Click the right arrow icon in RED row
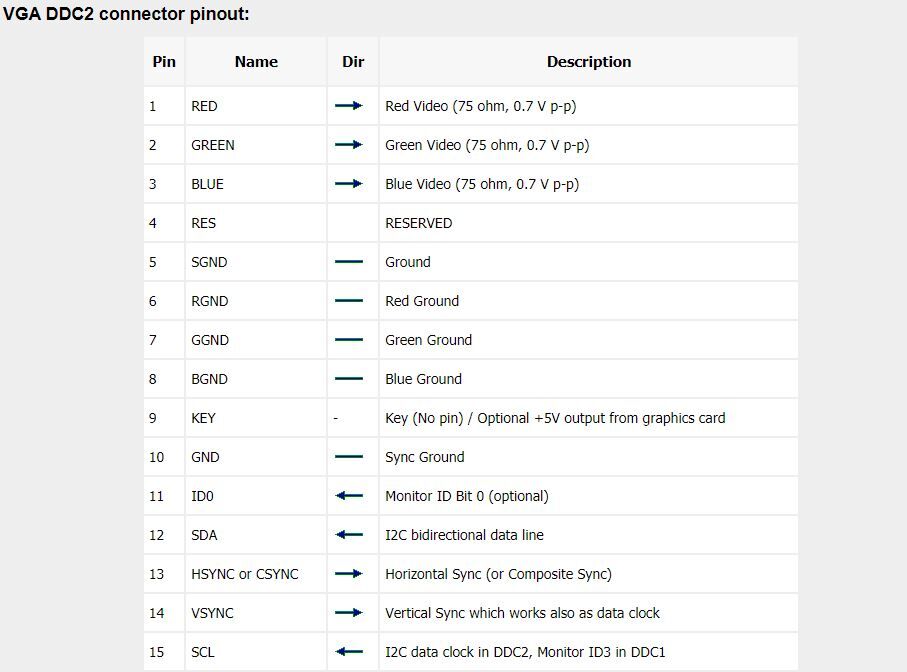Viewport: 907px width, 672px height. (x=349, y=106)
